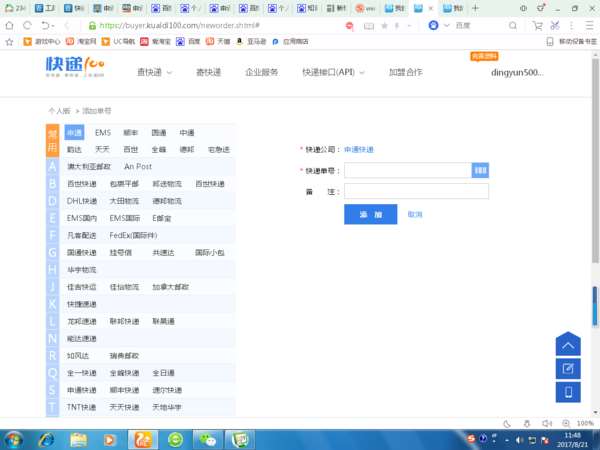Image resolution: width=600 pixels, height=450 pixels.
Task: Open the Windows Start button
Action: coord(14,440)
